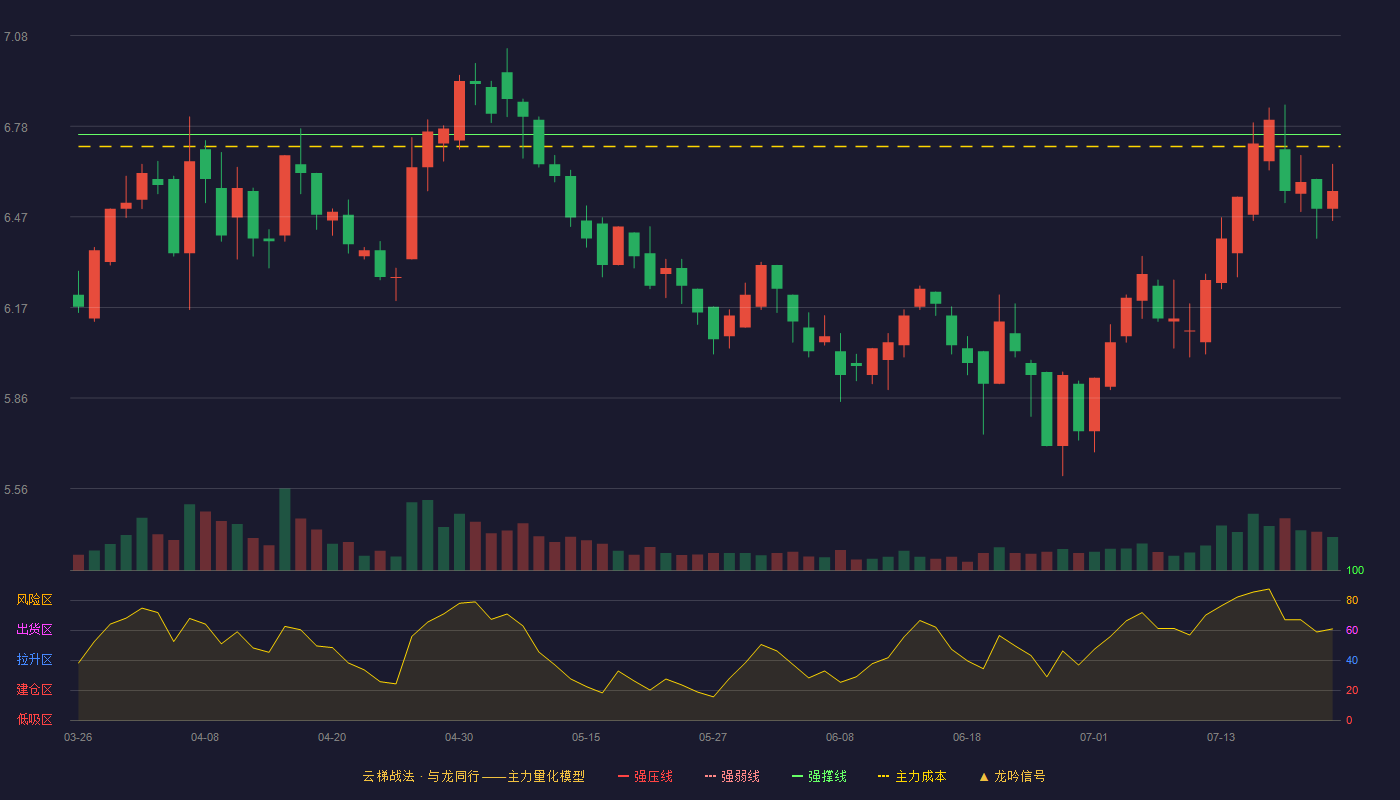Toggle the 主力成本 legend item
This screenshot has width=1400, height=800.
pos(912,776)
